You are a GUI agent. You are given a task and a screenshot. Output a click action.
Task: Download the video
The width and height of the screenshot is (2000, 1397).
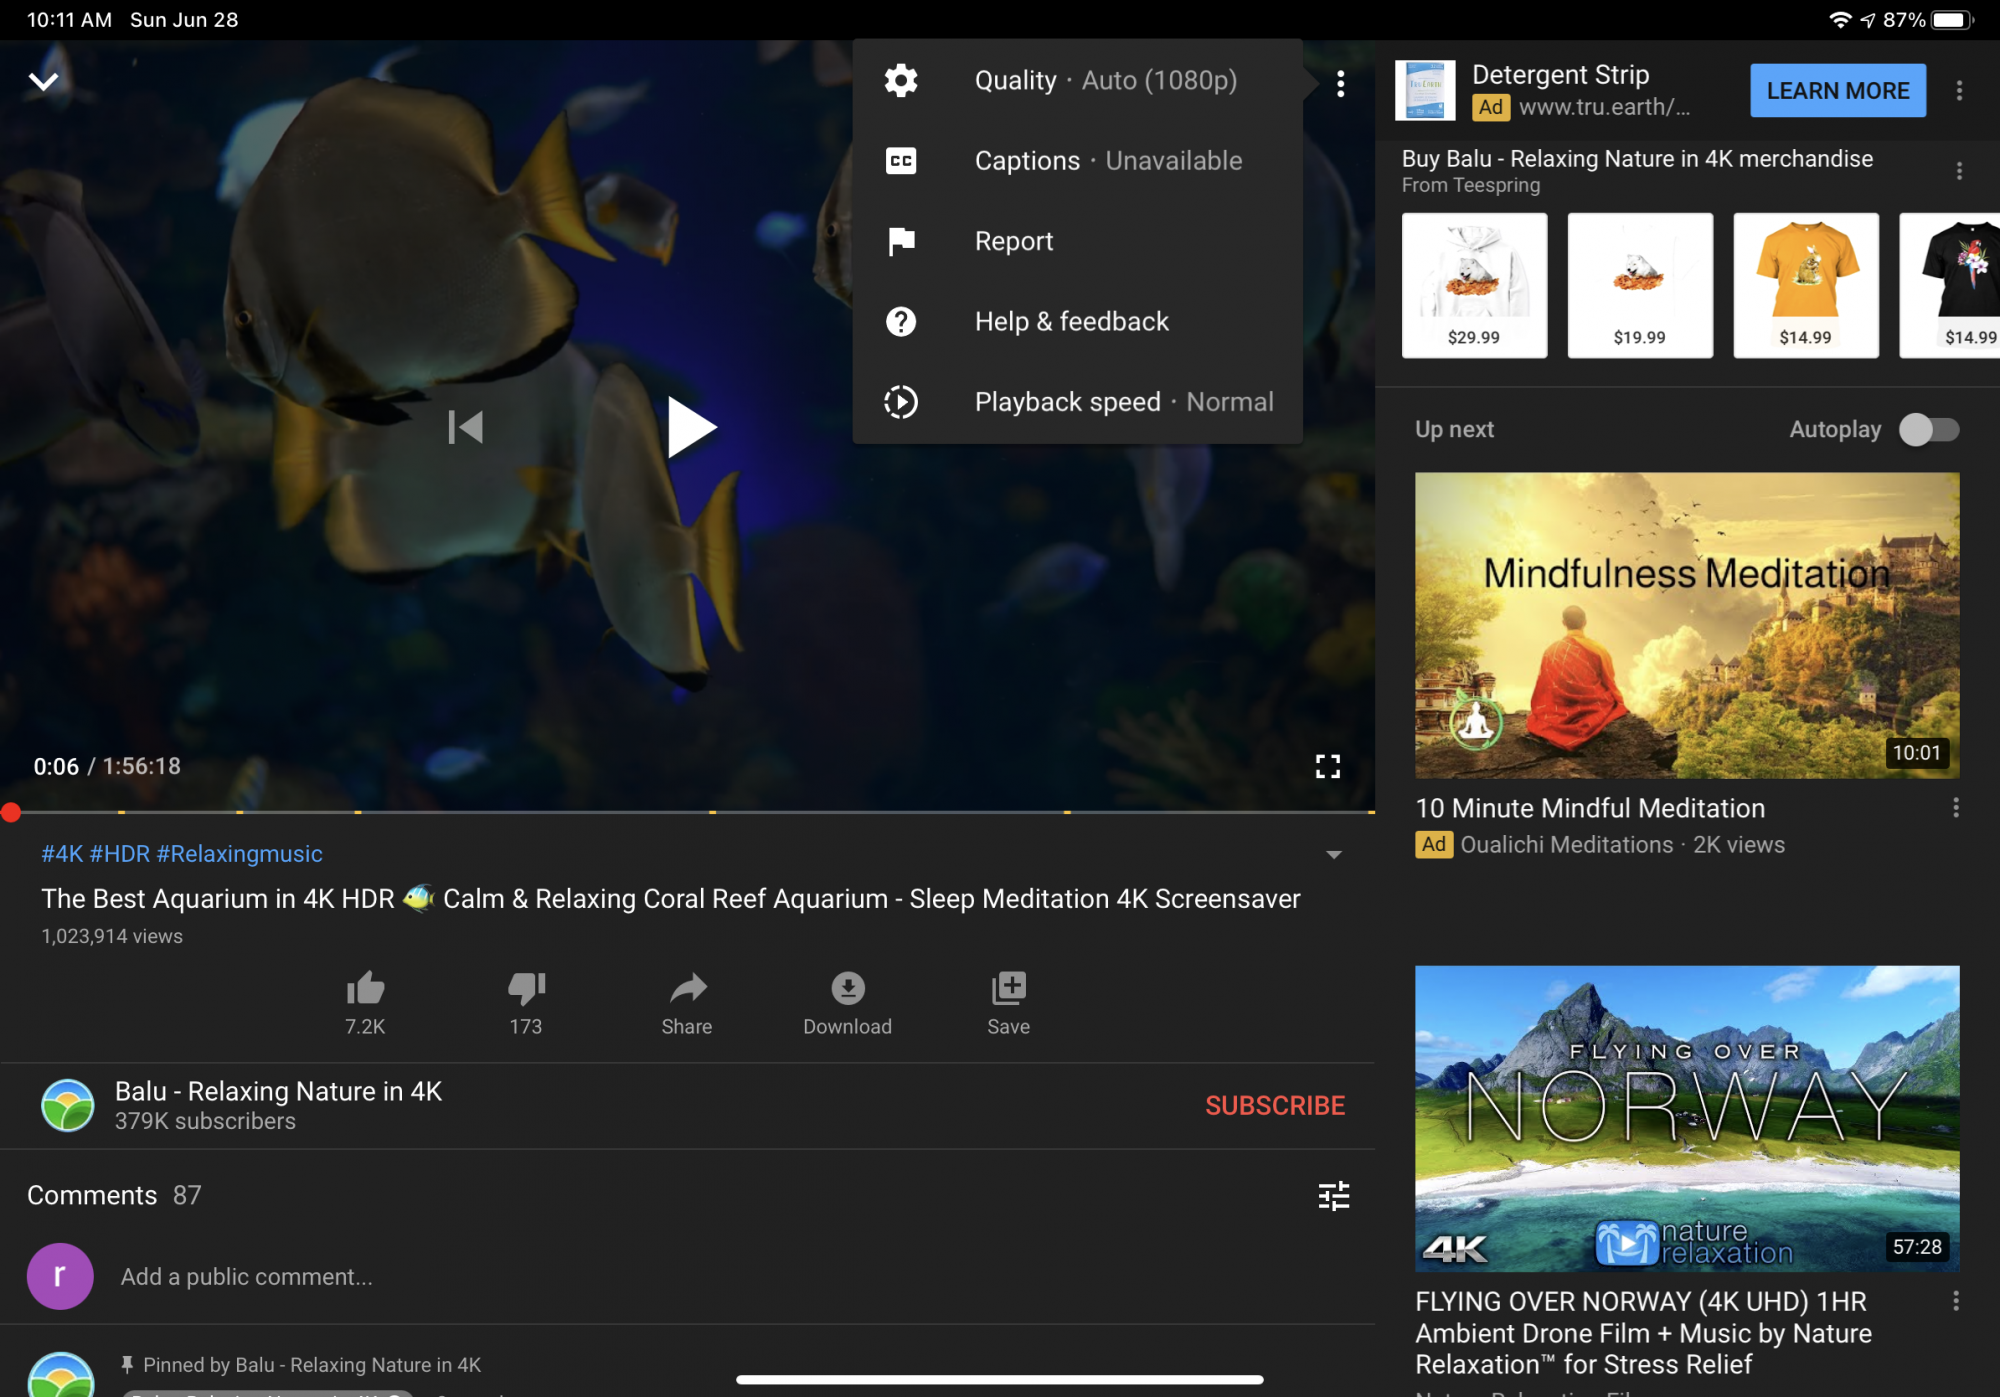(847, 1003)
